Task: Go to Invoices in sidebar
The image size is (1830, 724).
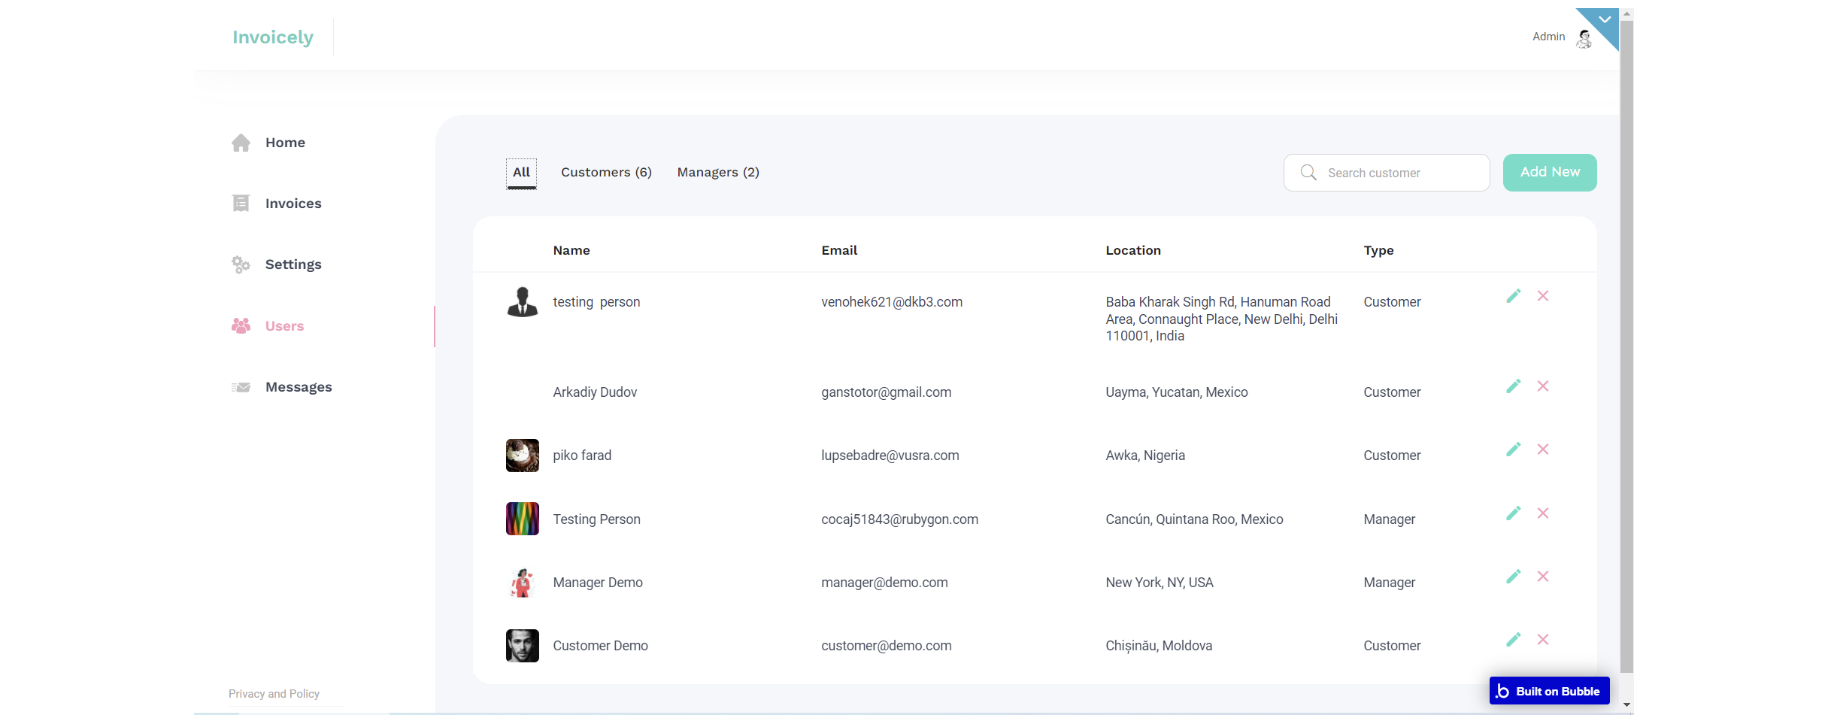Action: pos(292,204)
